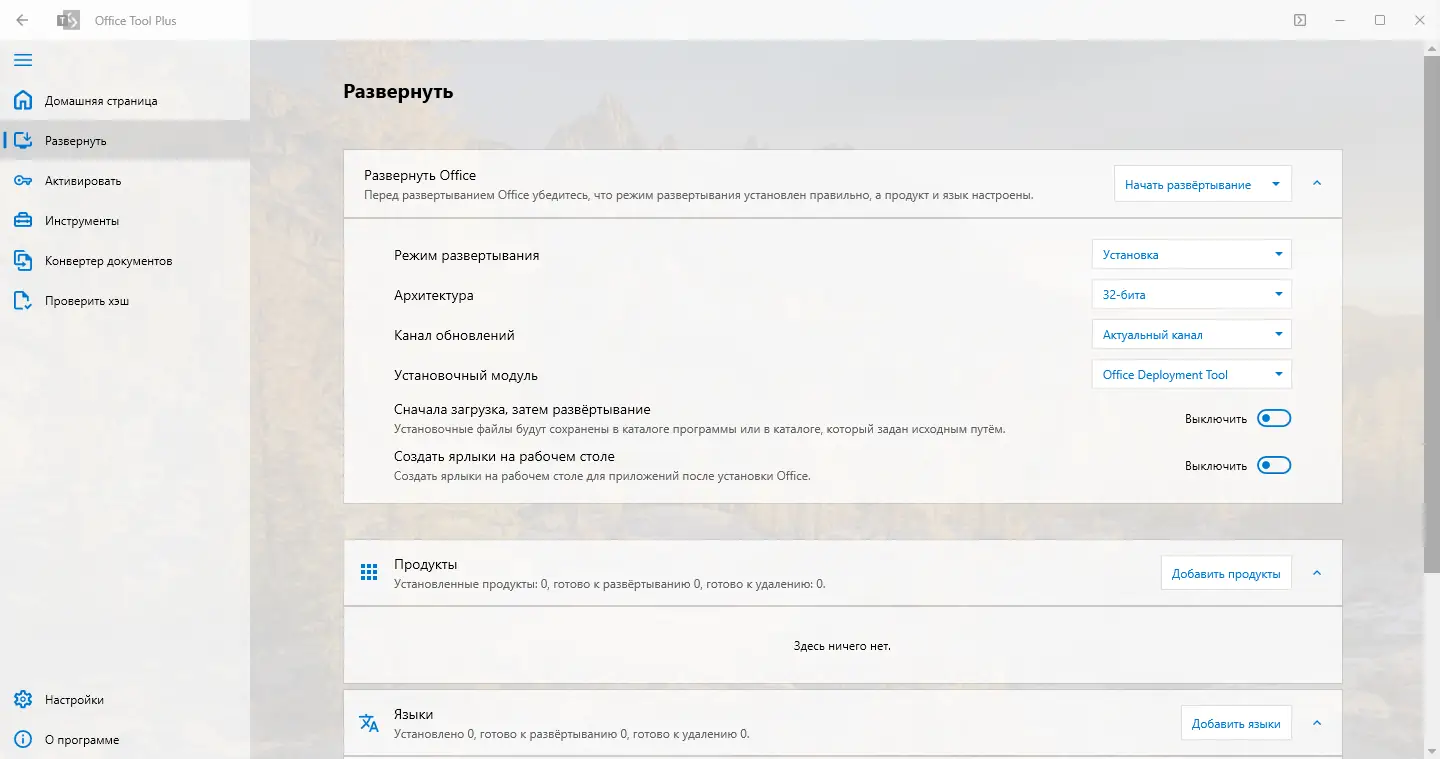Viewport: 1440px width, 759px height.
Task: Toggle Создать ярлыки на рабочем столе switch
Action: click(1274, 465)
